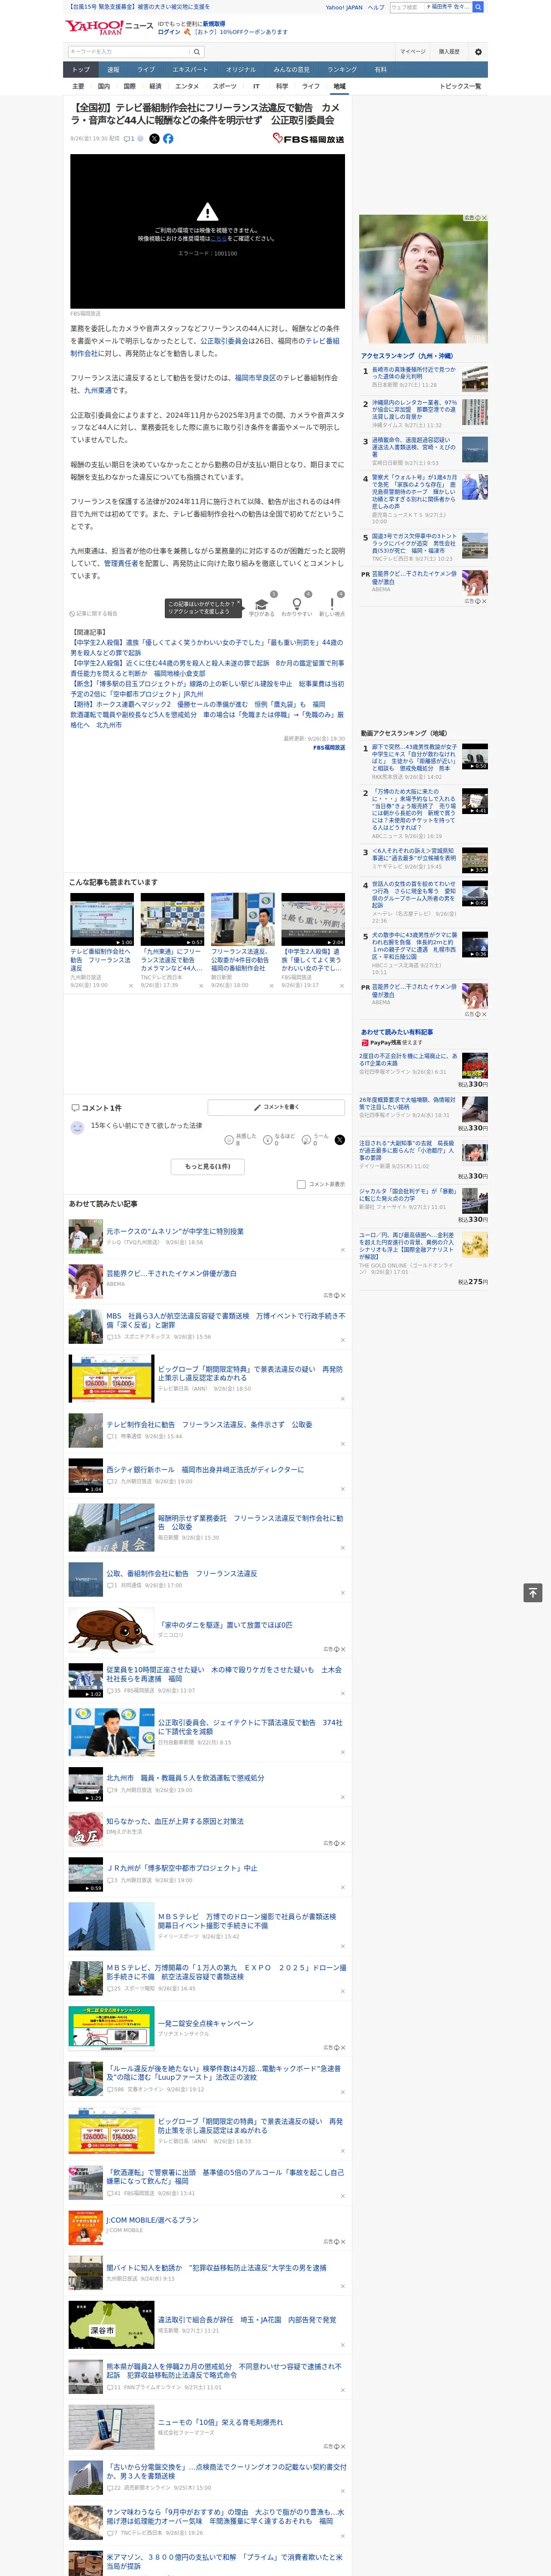Viewport: 551px width, 2576px height.
Task: Click the magnifier search button beside the keyword field
Action: pyautogui.click(x=197, y=52)
